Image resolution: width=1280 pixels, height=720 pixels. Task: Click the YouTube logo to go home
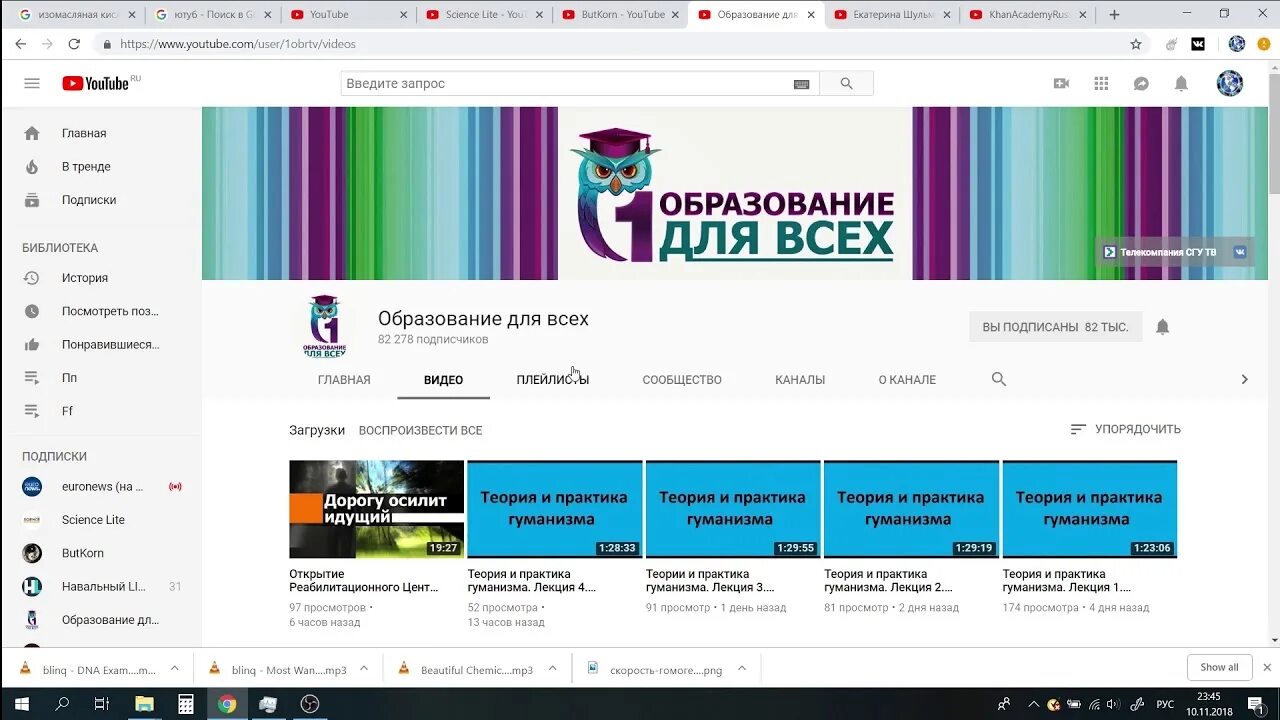(97, 83)
